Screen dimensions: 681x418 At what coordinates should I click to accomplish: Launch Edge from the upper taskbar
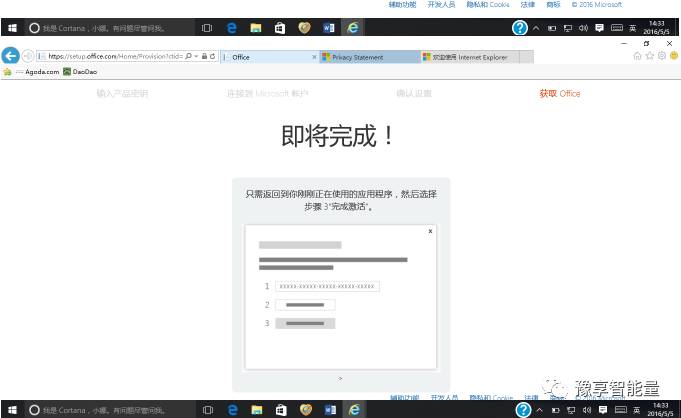tap(232, 28)
